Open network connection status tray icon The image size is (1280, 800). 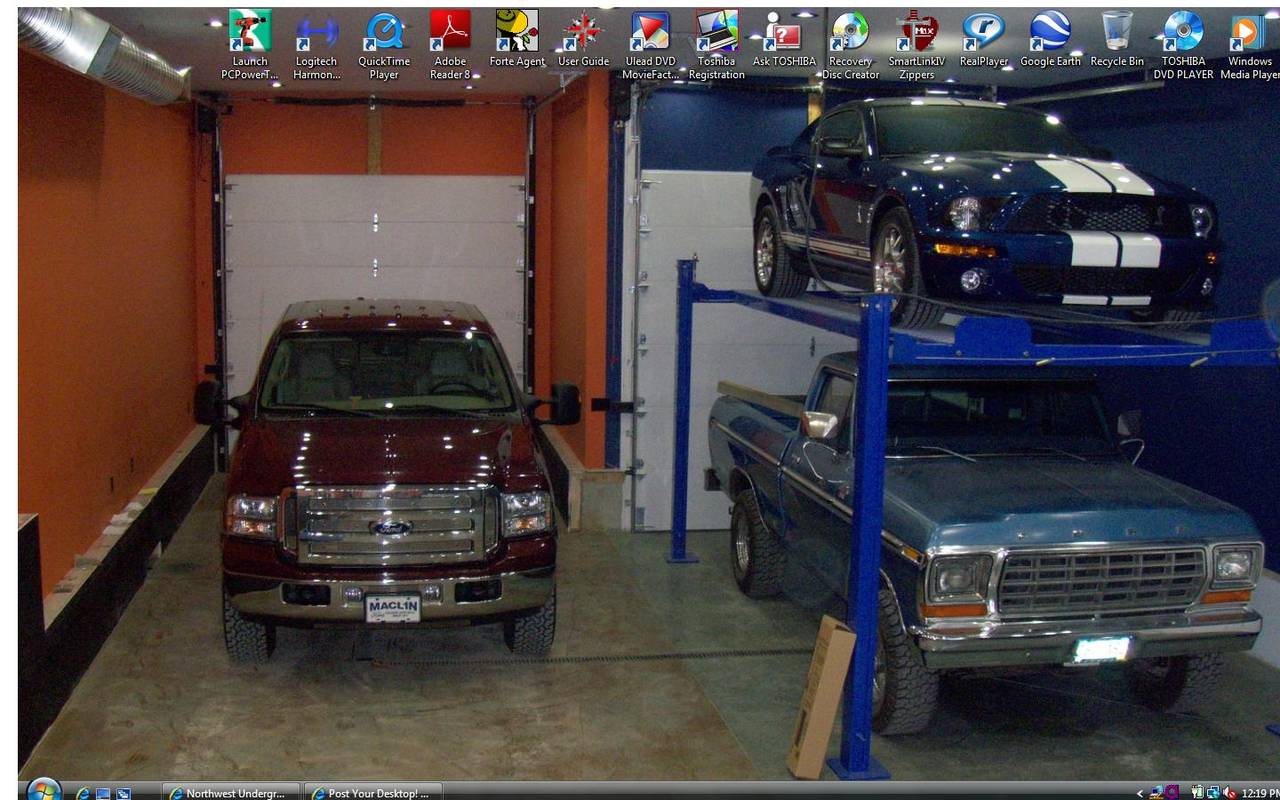1212,793
